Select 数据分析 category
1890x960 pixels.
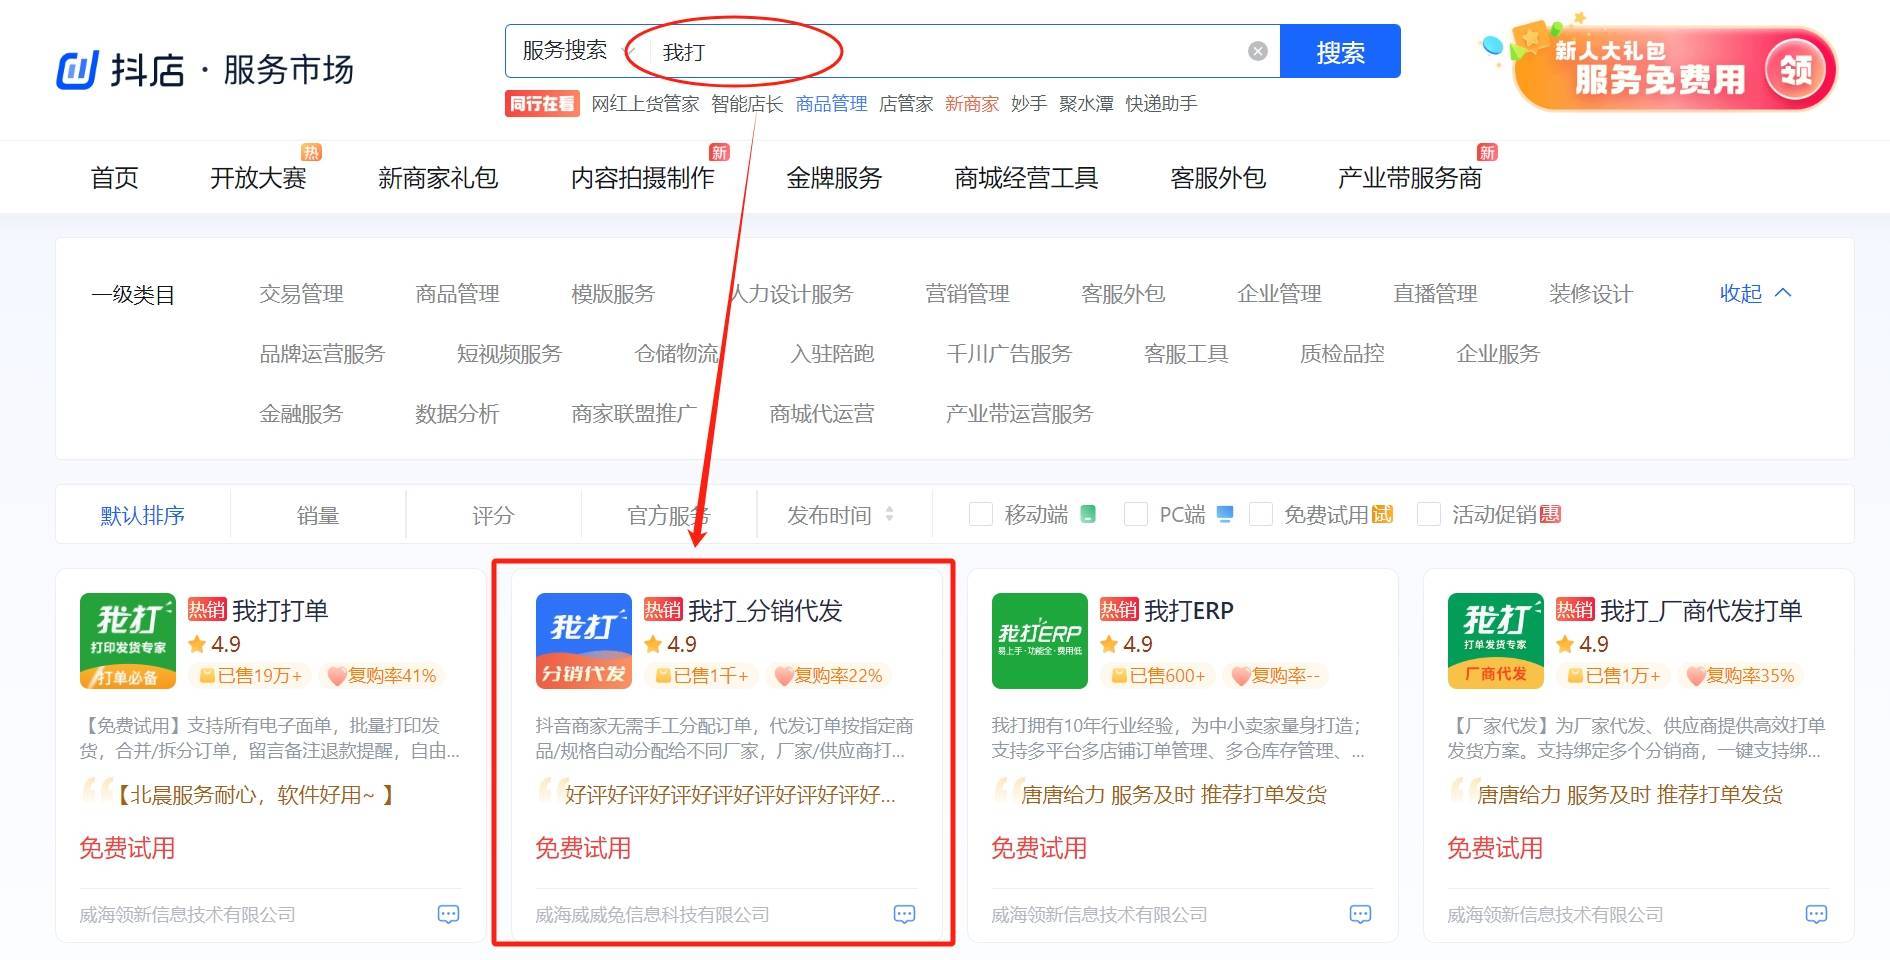pos(457,414)
